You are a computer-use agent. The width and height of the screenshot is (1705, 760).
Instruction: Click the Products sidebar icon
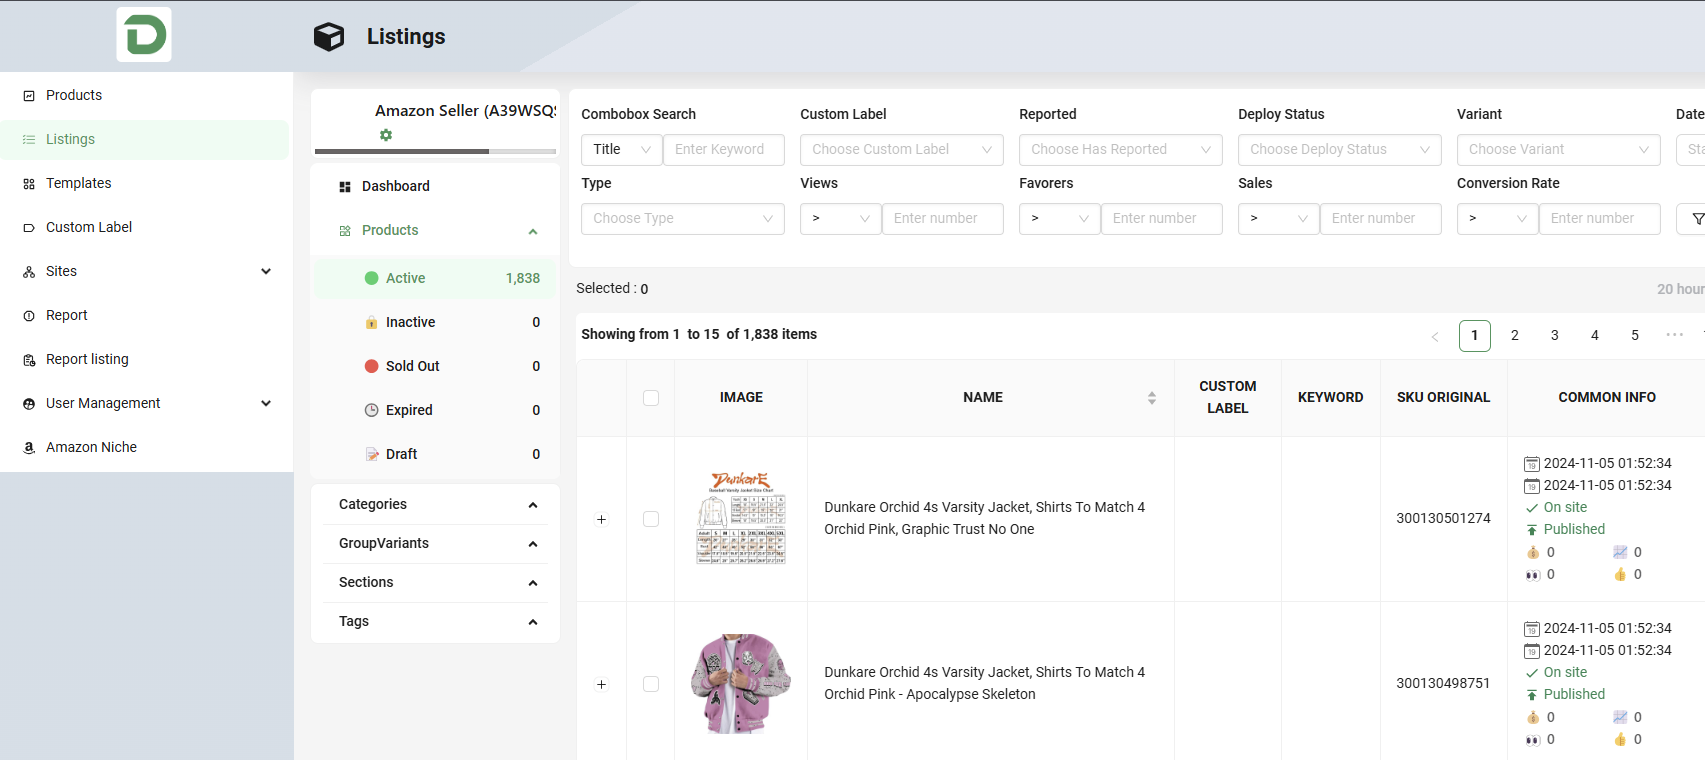pyautogui.click(x=29, y=96)
